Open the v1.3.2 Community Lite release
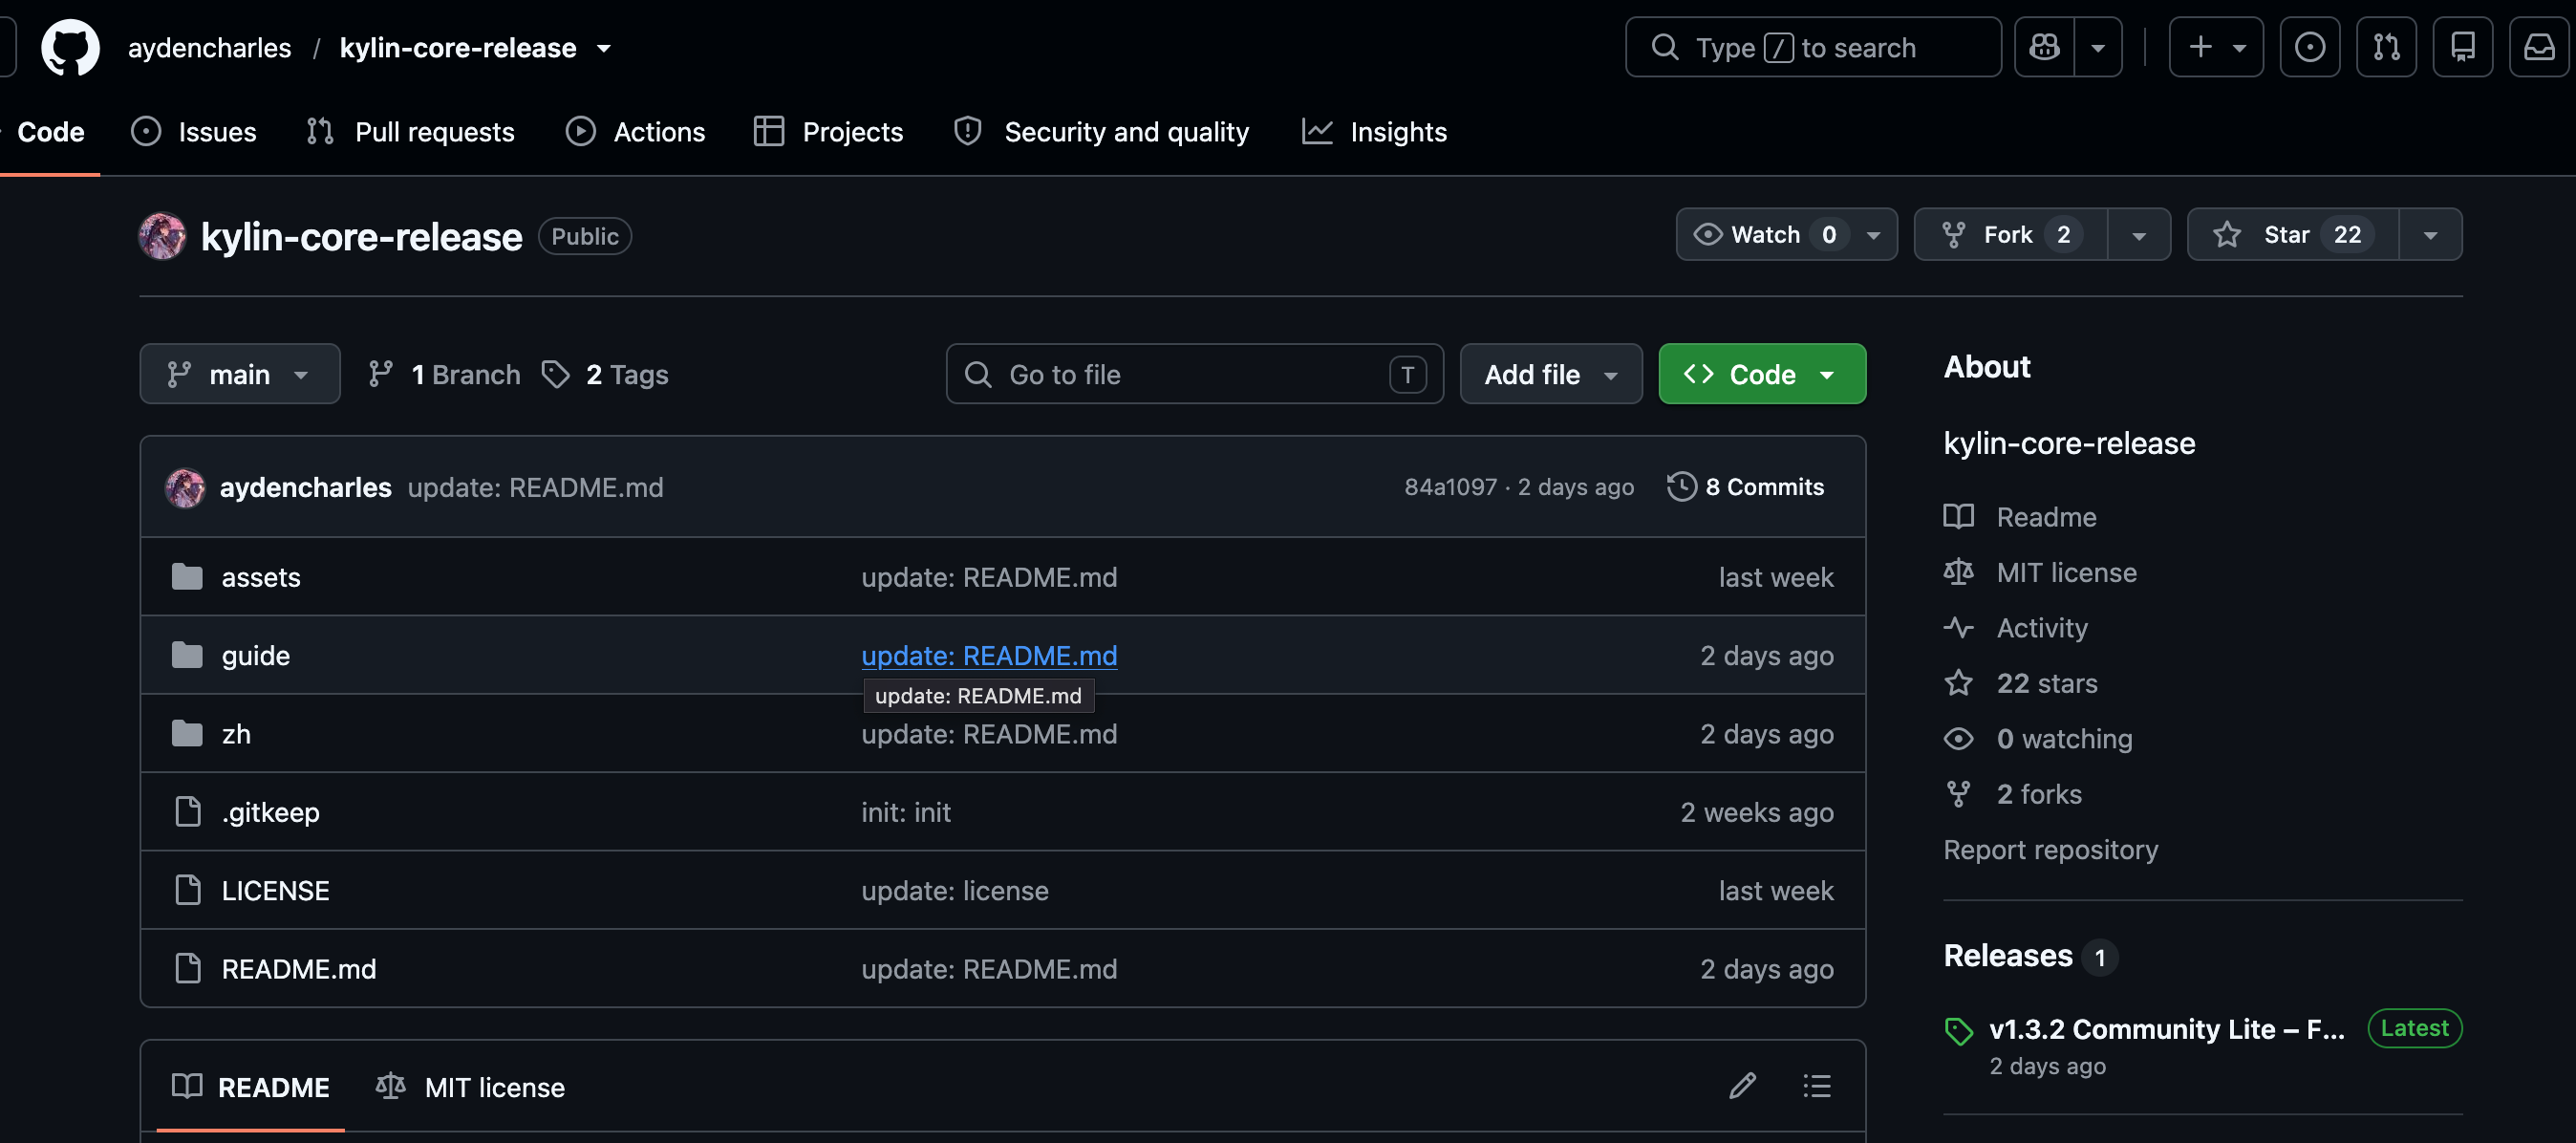The height and width of the screenshot is (1143, 2576). [x=2166, y=1028]
